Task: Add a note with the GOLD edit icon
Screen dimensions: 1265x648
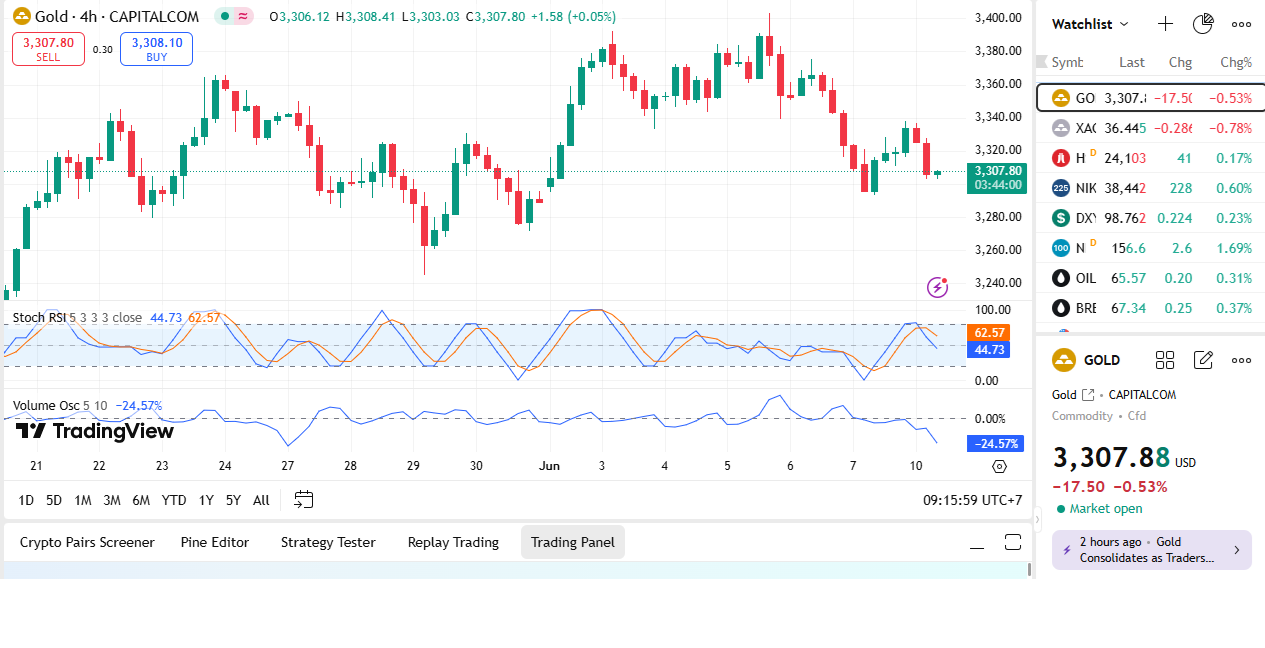Action: click(x=1203, y=360)
